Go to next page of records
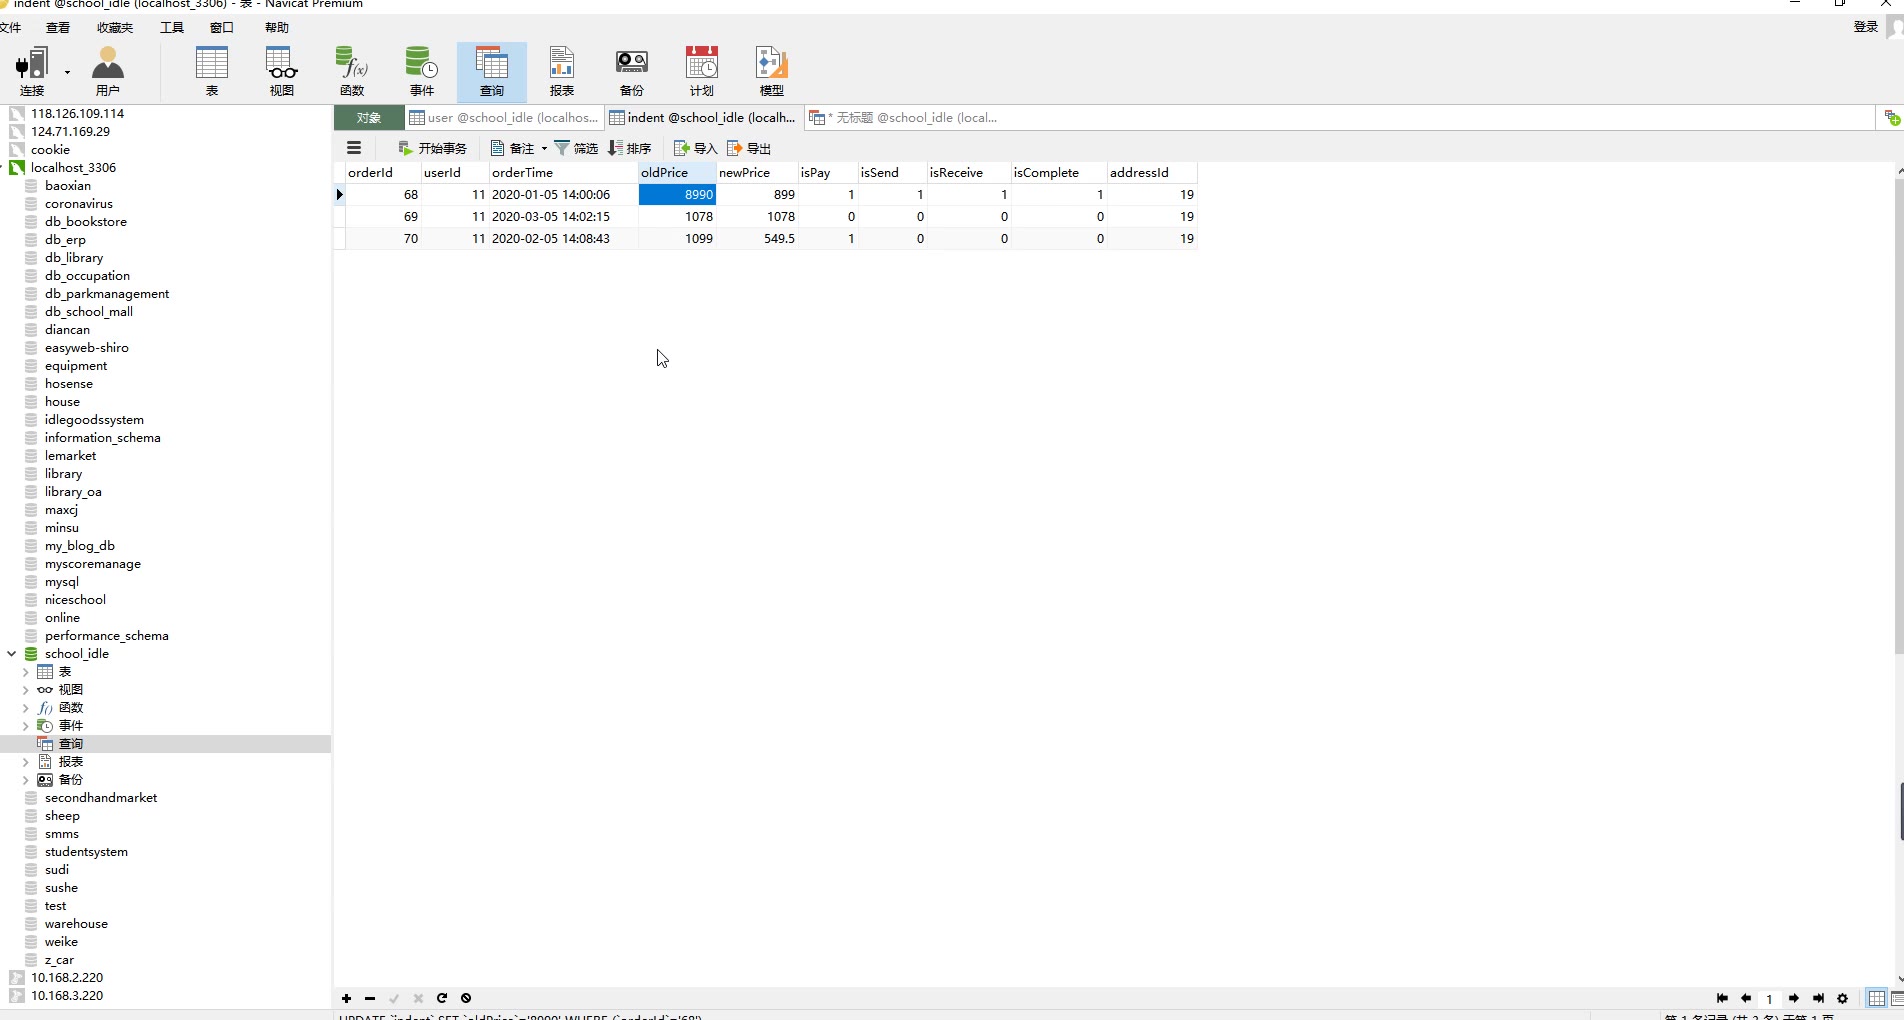This screenshot has height=1020, width=1904. (1794, 998)
